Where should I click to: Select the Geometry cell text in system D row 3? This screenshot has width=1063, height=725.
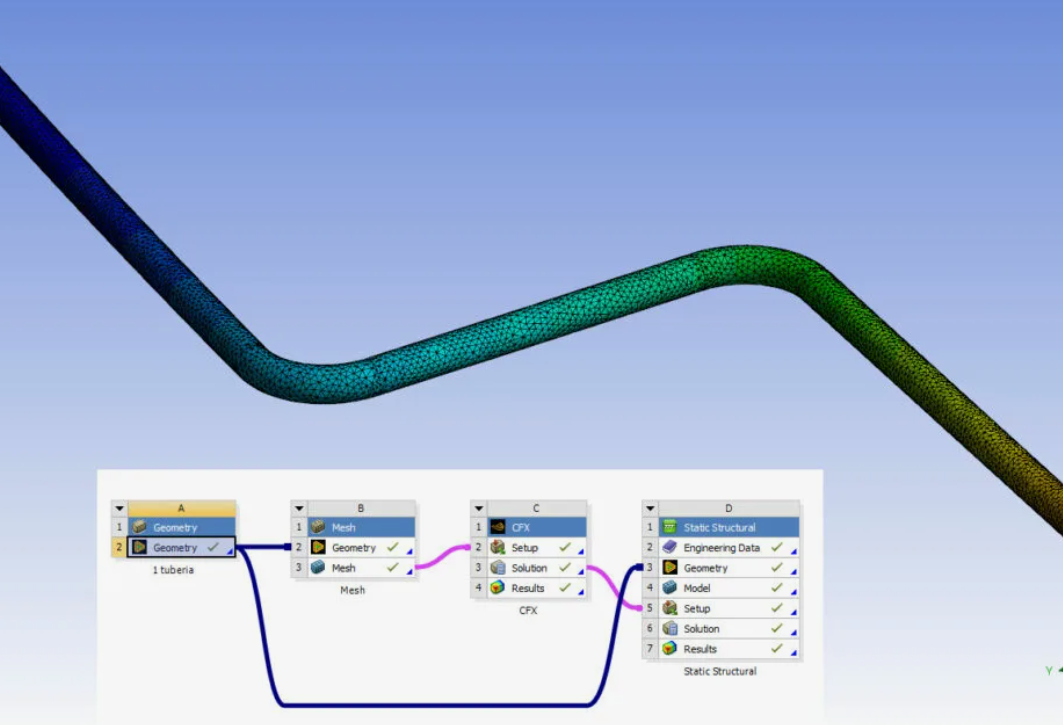[706, 568]
